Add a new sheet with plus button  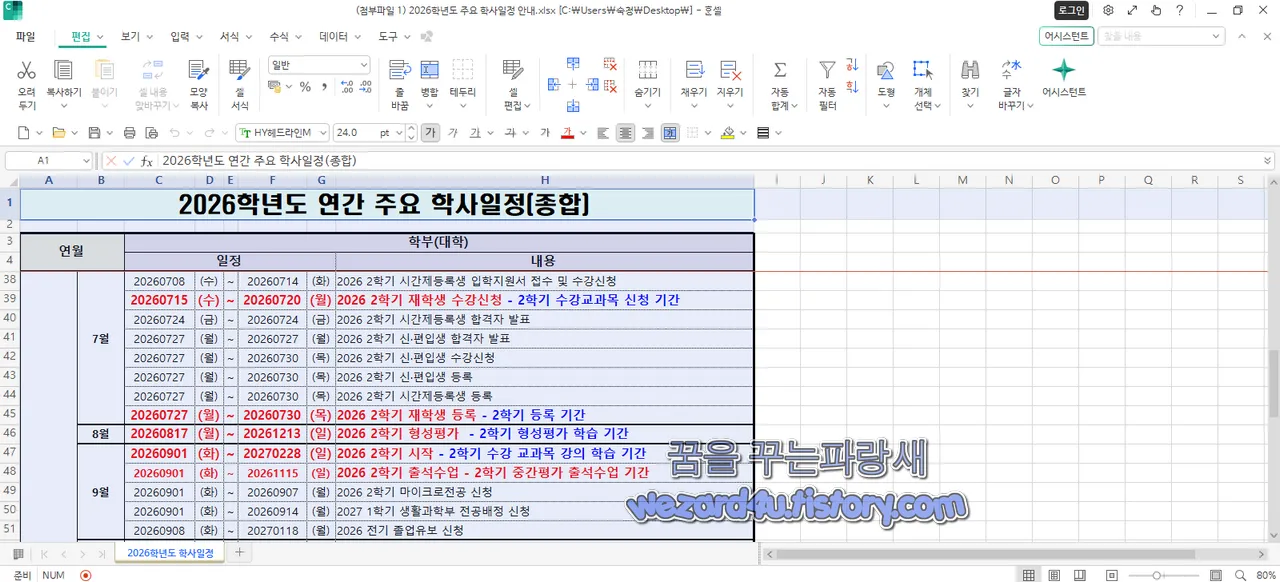pyautogui.click(x=239, y=552)
